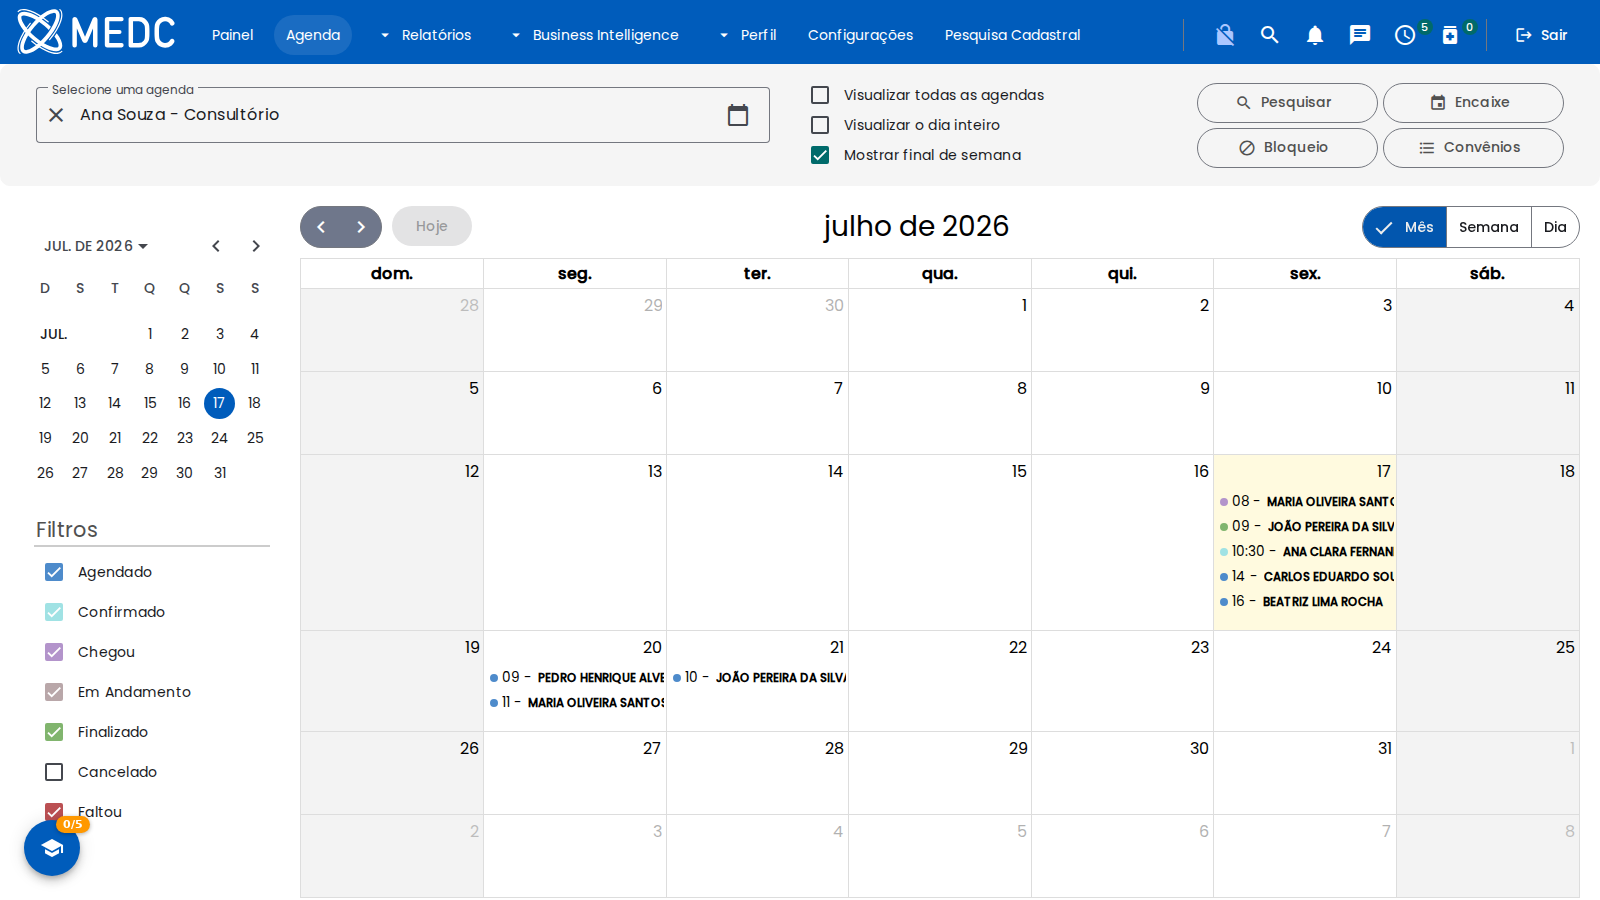The height and width of the screenshot is (900, 1600).
Task: Open the 16 Beatriz Lima Rocha appointment
Action: (x=1305, y=601)
